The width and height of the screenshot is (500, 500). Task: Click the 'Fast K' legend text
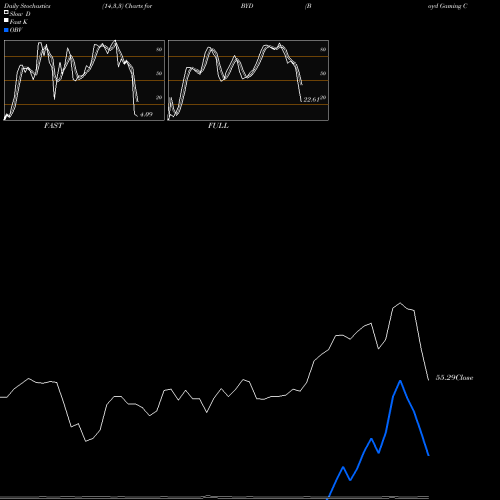(19, 22)
